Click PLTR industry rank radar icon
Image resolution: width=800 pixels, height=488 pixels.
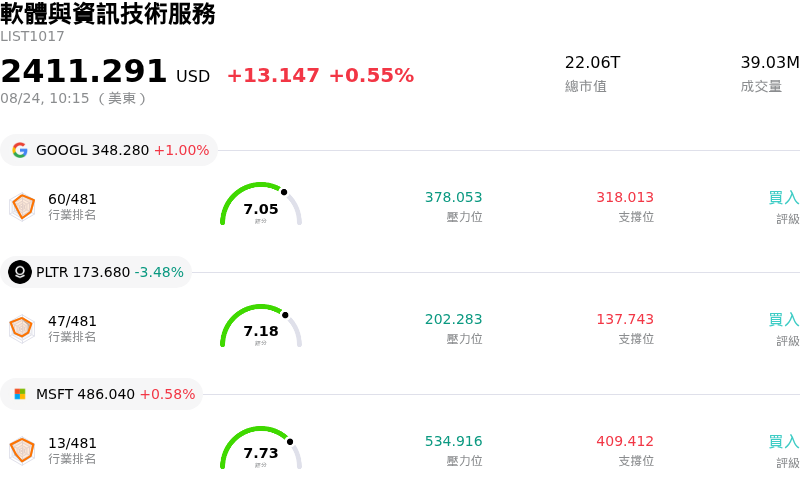pyautogui.click(x=22, y=329)
